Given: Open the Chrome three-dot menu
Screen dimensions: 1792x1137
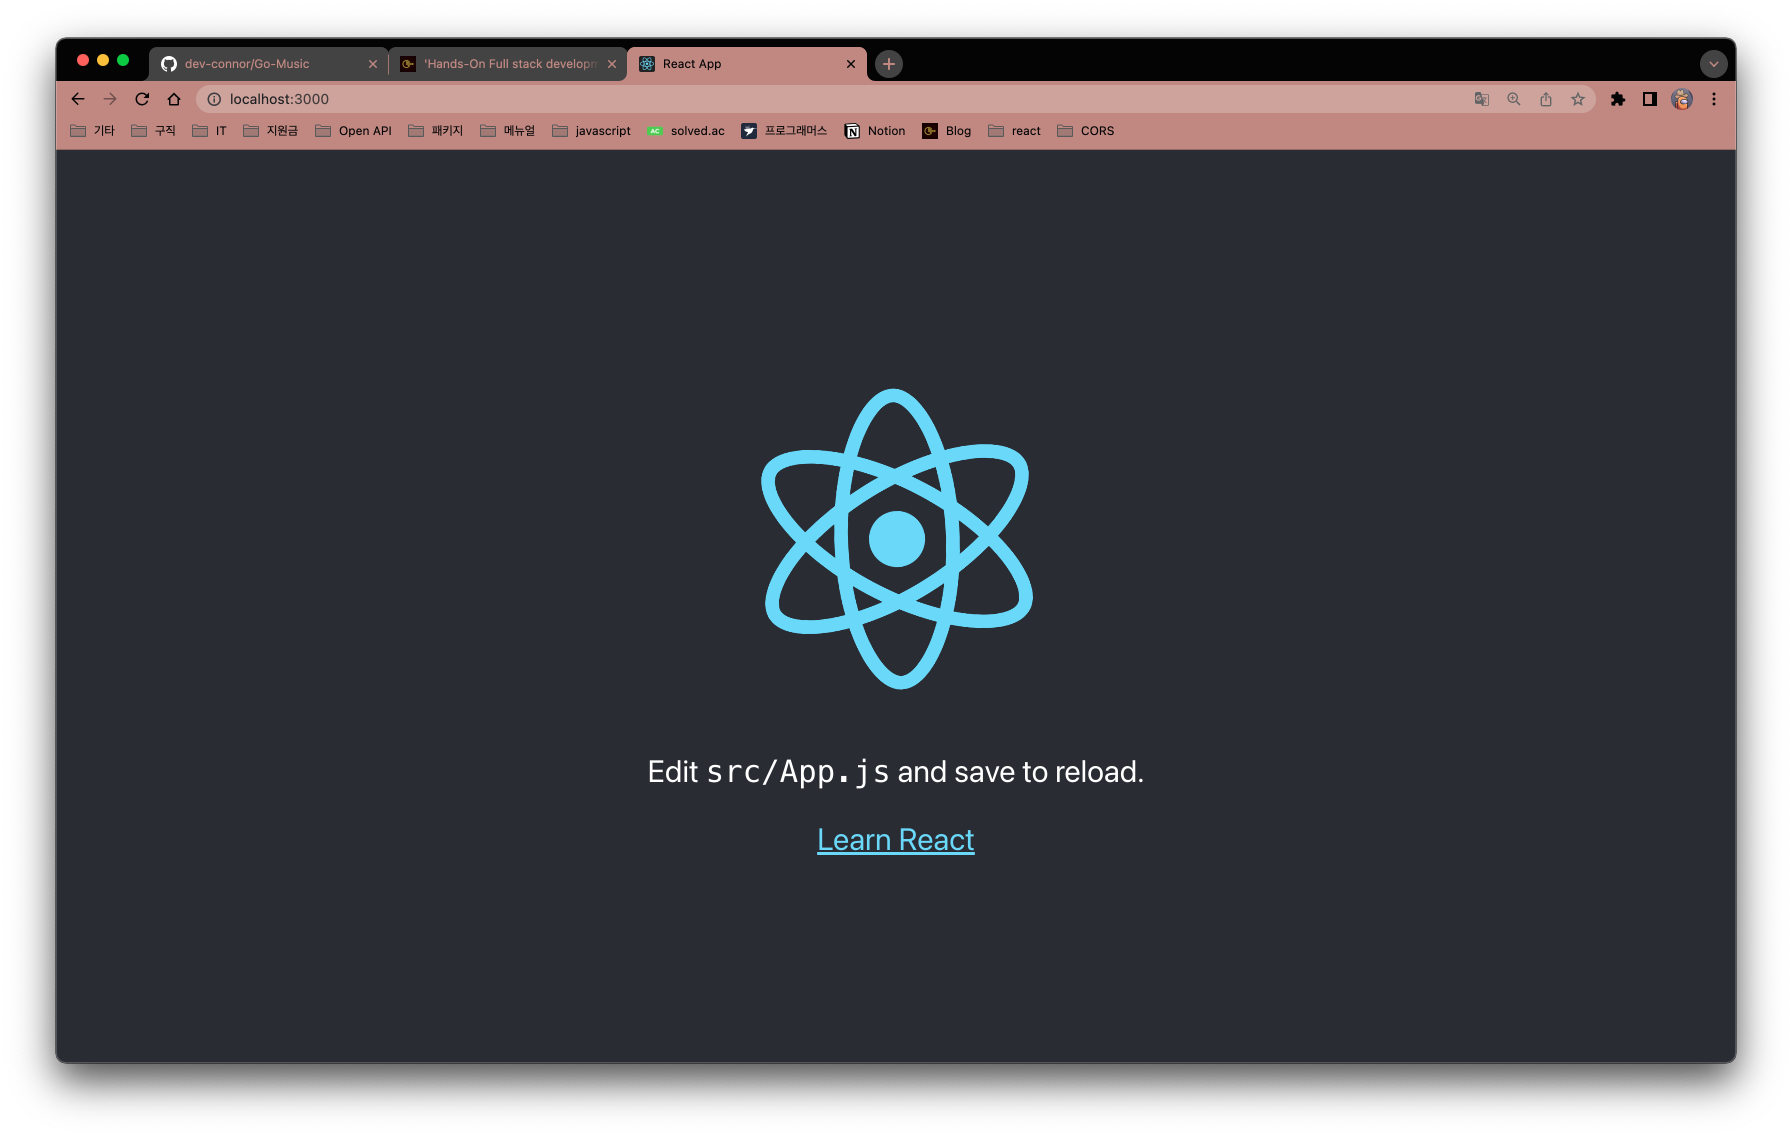Looking at the screenshot, I should pos(1714,99).
